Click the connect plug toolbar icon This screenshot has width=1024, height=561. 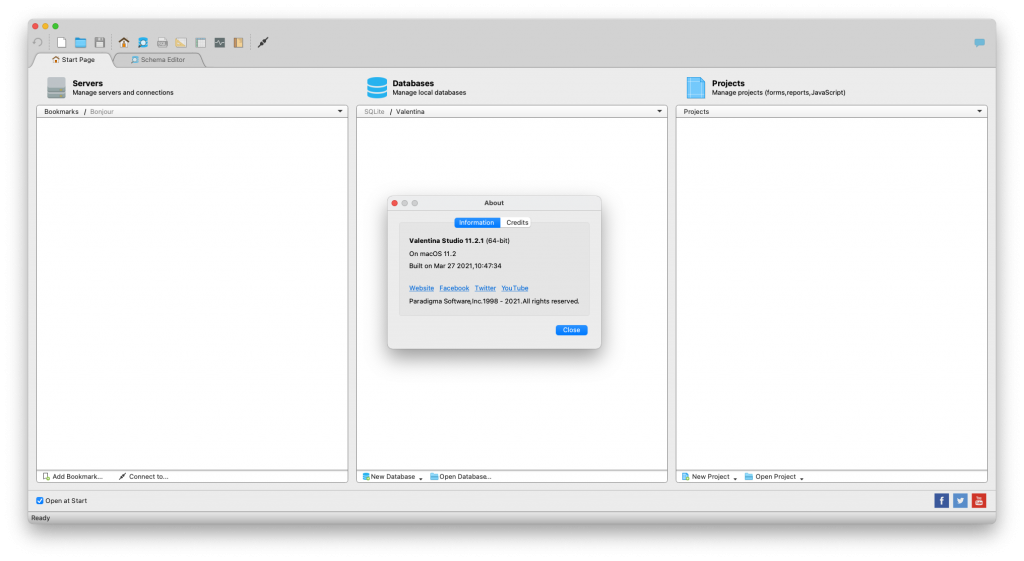(x=263, y=42)
